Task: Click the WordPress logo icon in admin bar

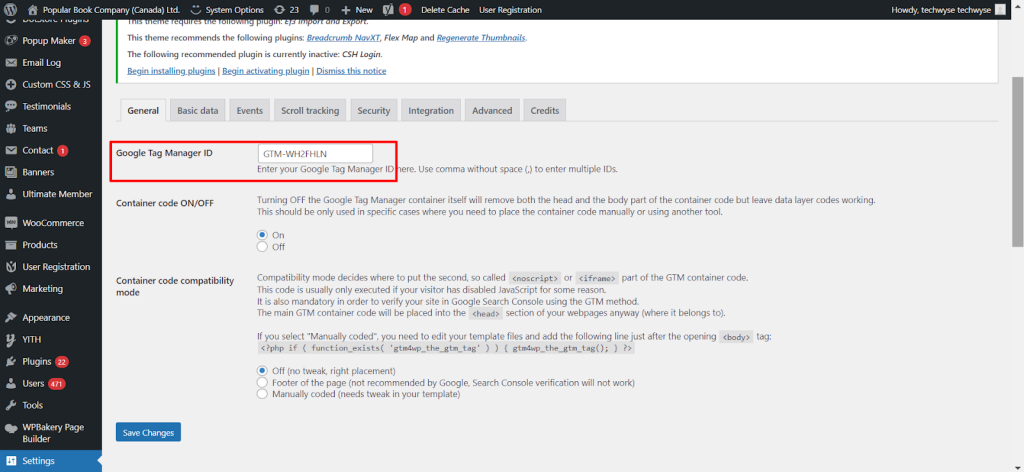Action: click(x=11, y=9)
